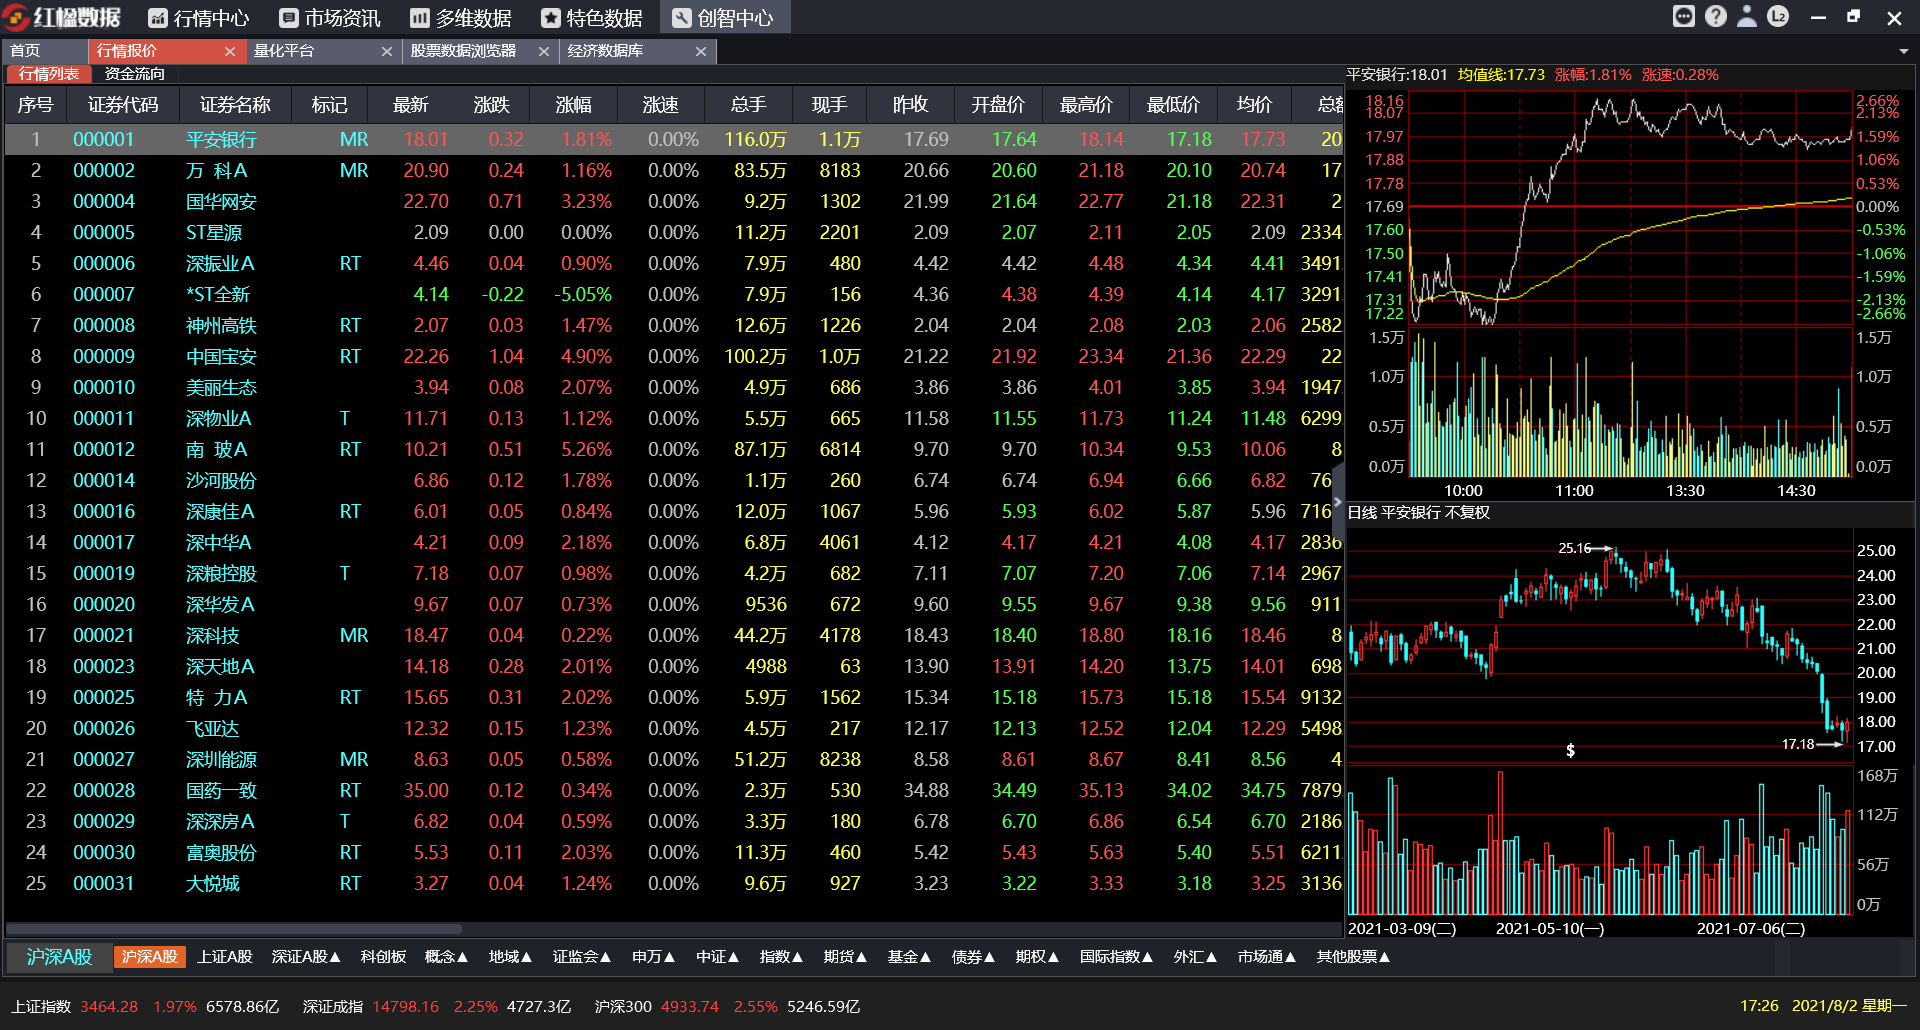Screen dimensions: 1920x1030
Task: Click the 特色数据 star icon
Action: [x=551, y=18]
